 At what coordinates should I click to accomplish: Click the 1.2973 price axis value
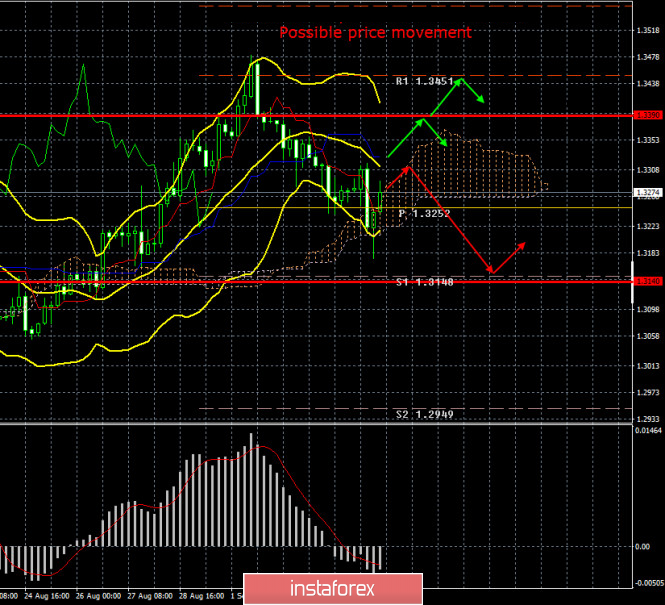(x=648, y=393)
